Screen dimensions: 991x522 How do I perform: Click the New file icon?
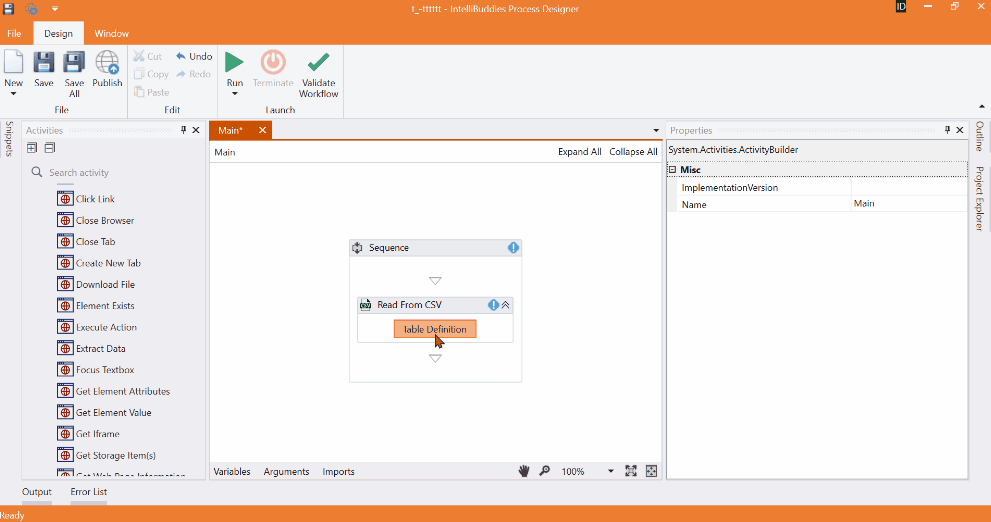click(13, 63)
